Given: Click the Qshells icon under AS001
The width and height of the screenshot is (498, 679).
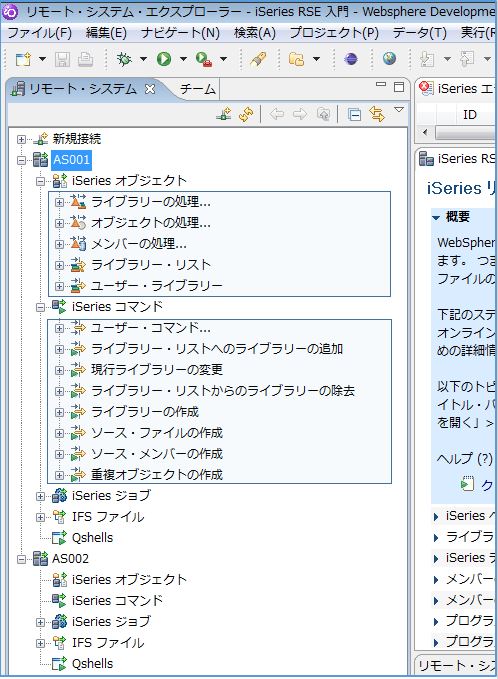Looking at the screenshot, I should pyautogui.click(x=59, y=537).
